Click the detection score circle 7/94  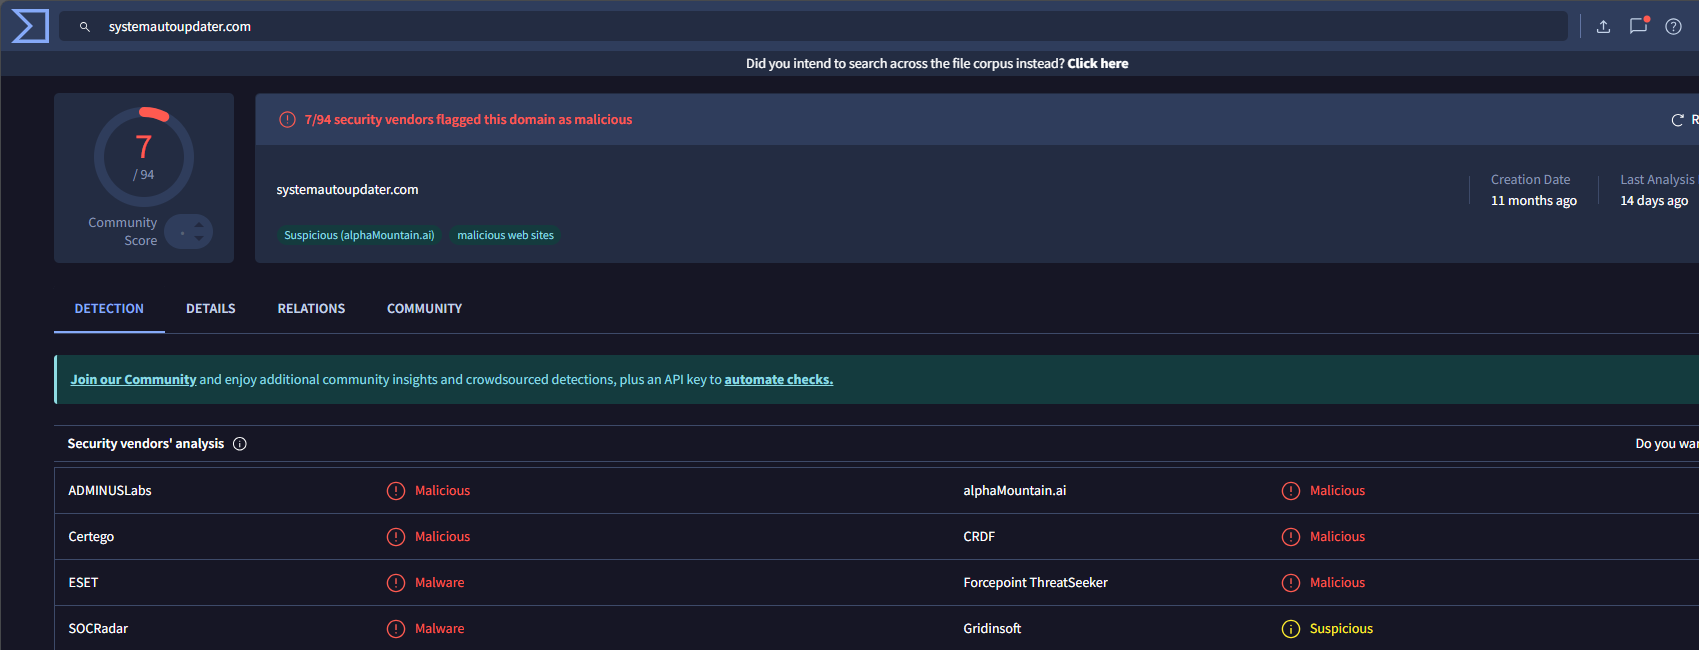144,157
